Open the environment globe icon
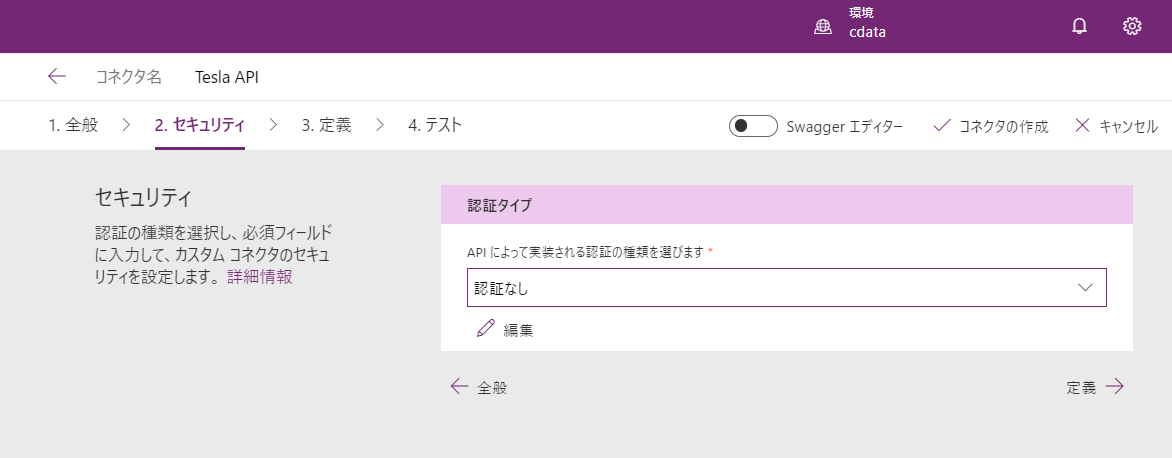 click(x=823, y=27)
